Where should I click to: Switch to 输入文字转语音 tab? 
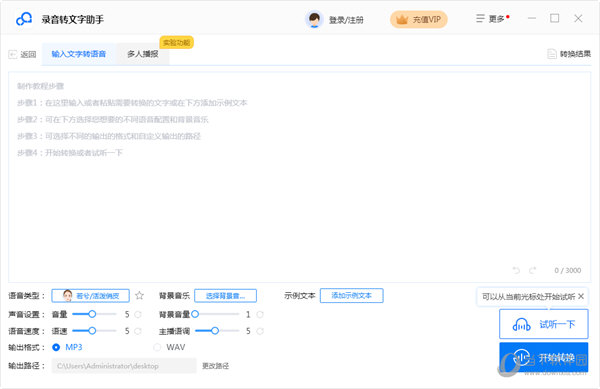[78, 54]
